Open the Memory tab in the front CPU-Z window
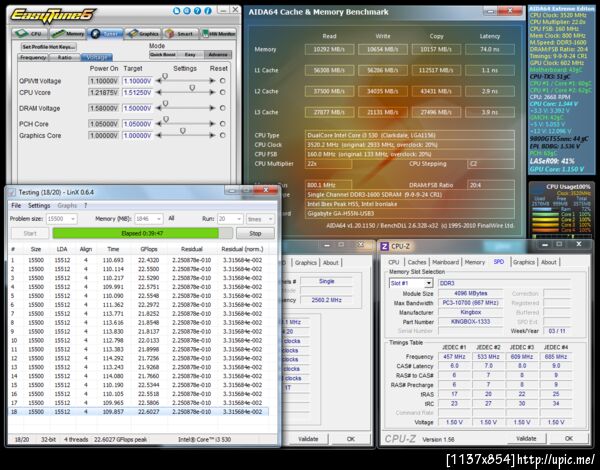The height and width of the screenshot is (470, 600). coord(474,262)
